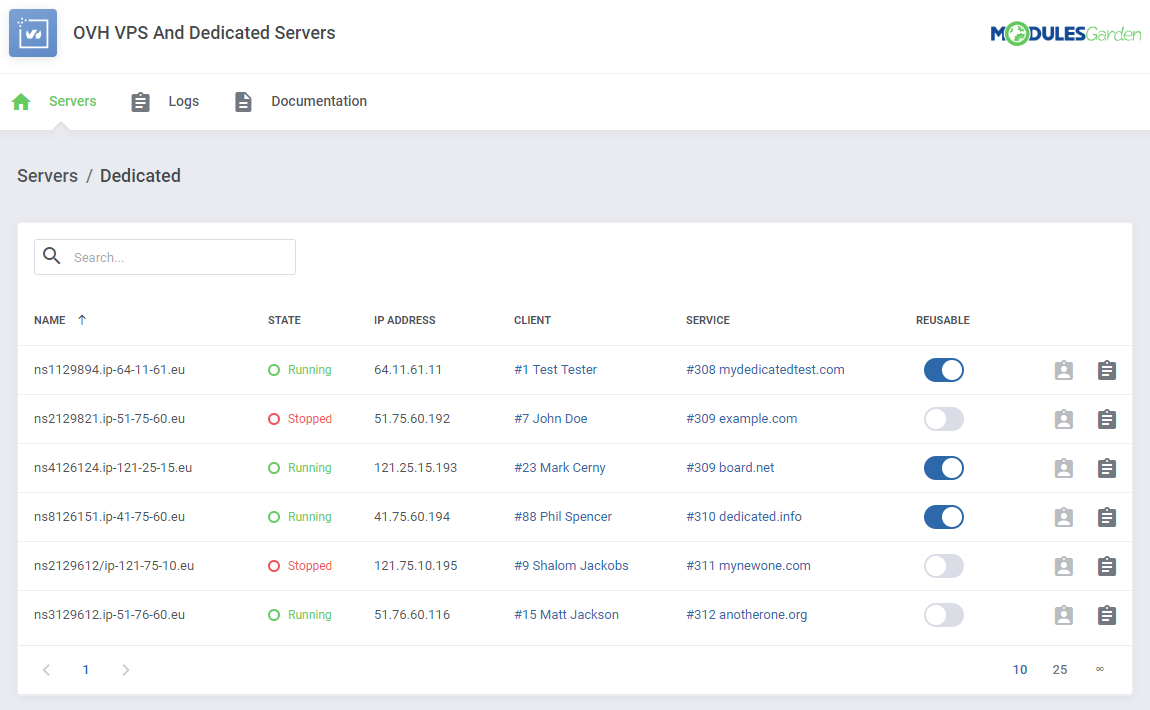The width and height of the screenshot is (1150, 710).
Task: Switch to the Servers tab
Action: tap(72, 101)
